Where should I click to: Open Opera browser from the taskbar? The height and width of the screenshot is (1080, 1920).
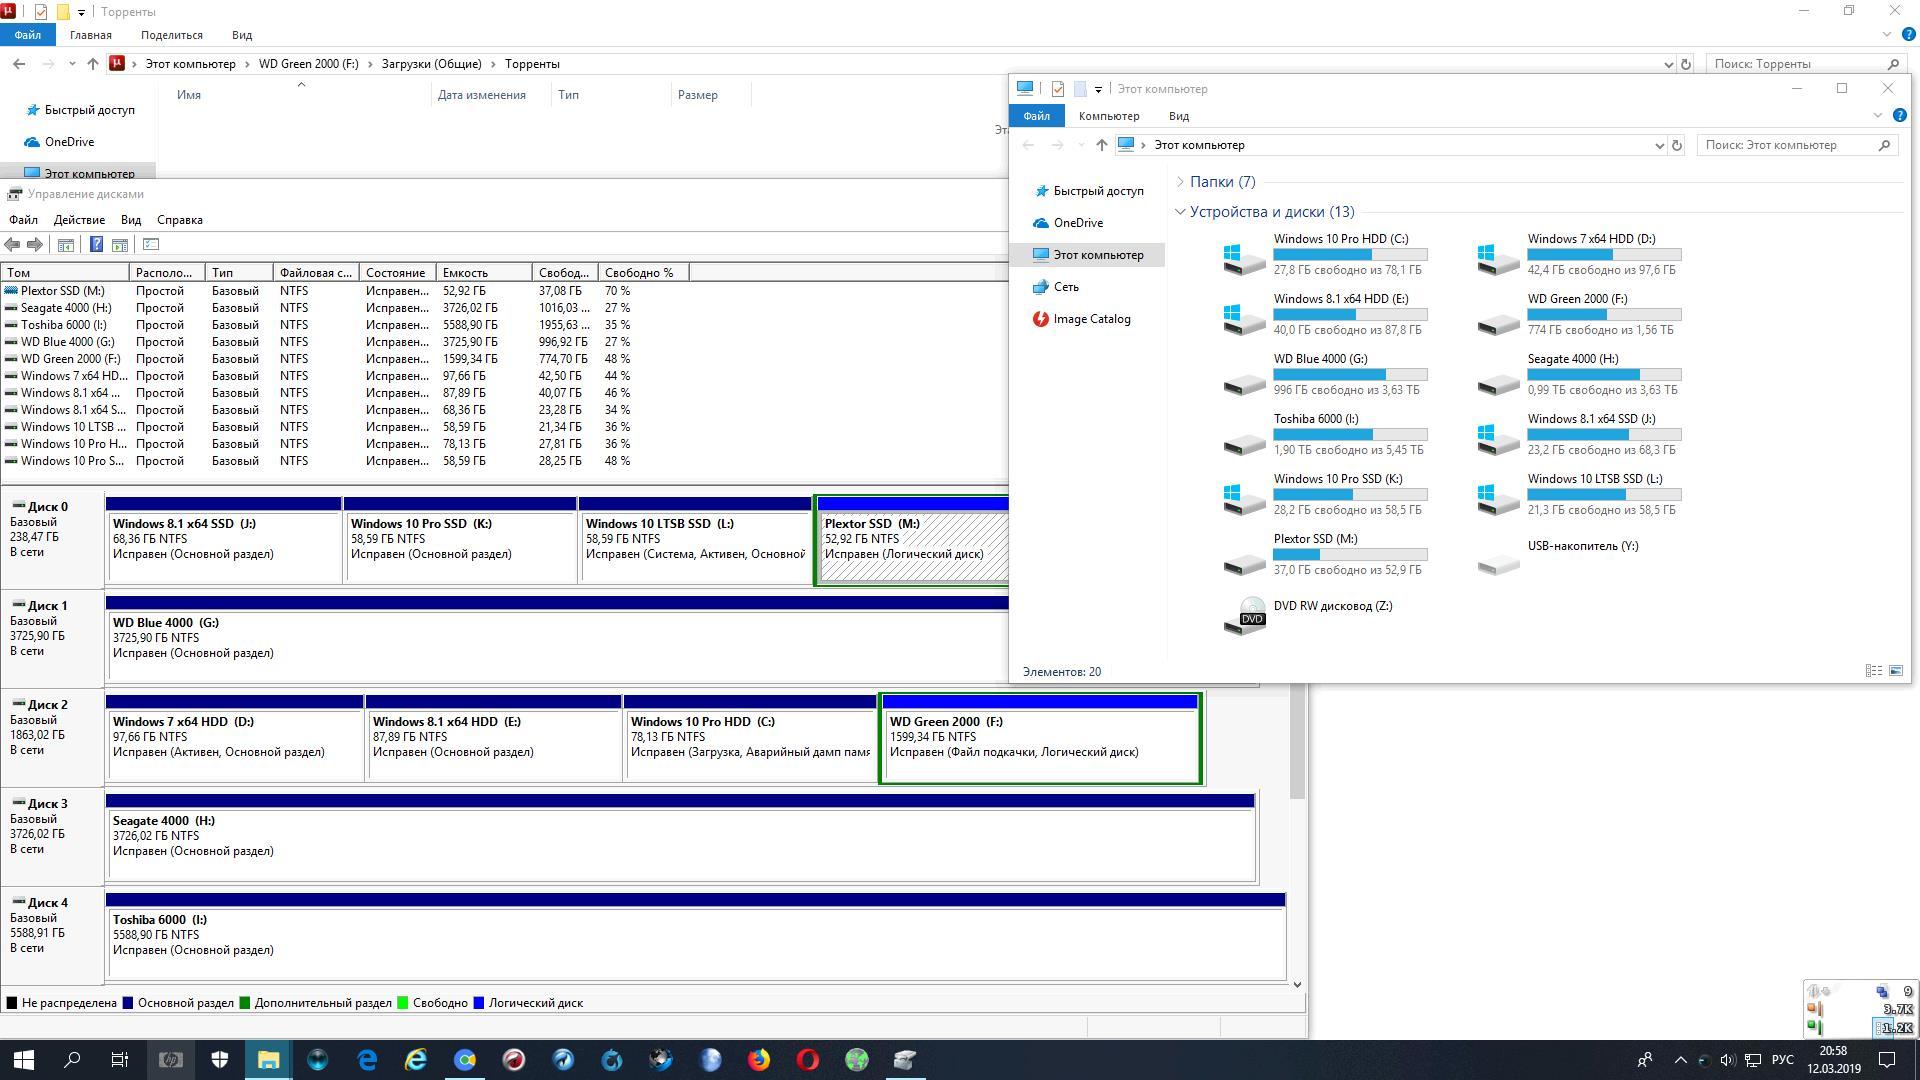(808, 1060)
